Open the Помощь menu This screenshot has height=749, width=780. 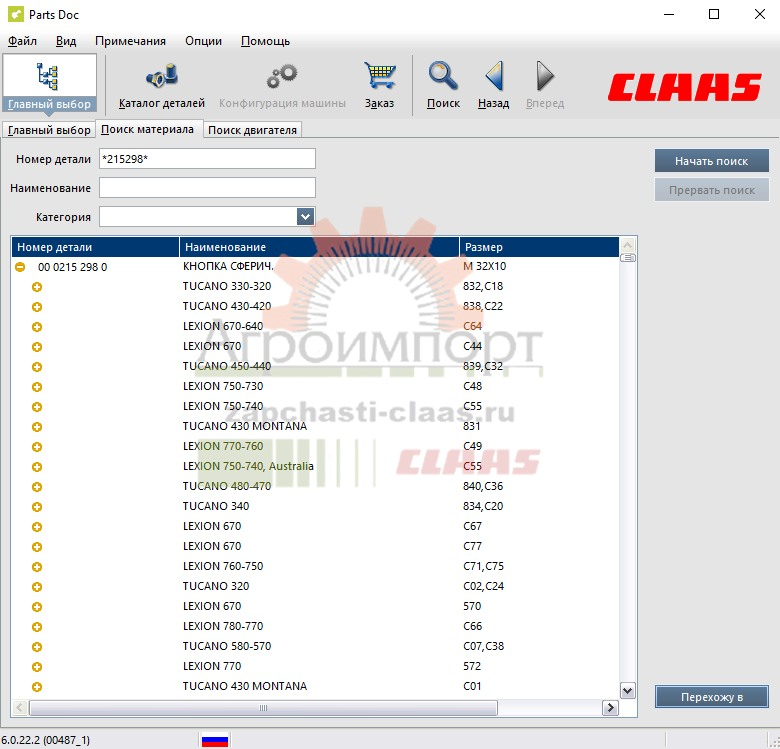265,41
